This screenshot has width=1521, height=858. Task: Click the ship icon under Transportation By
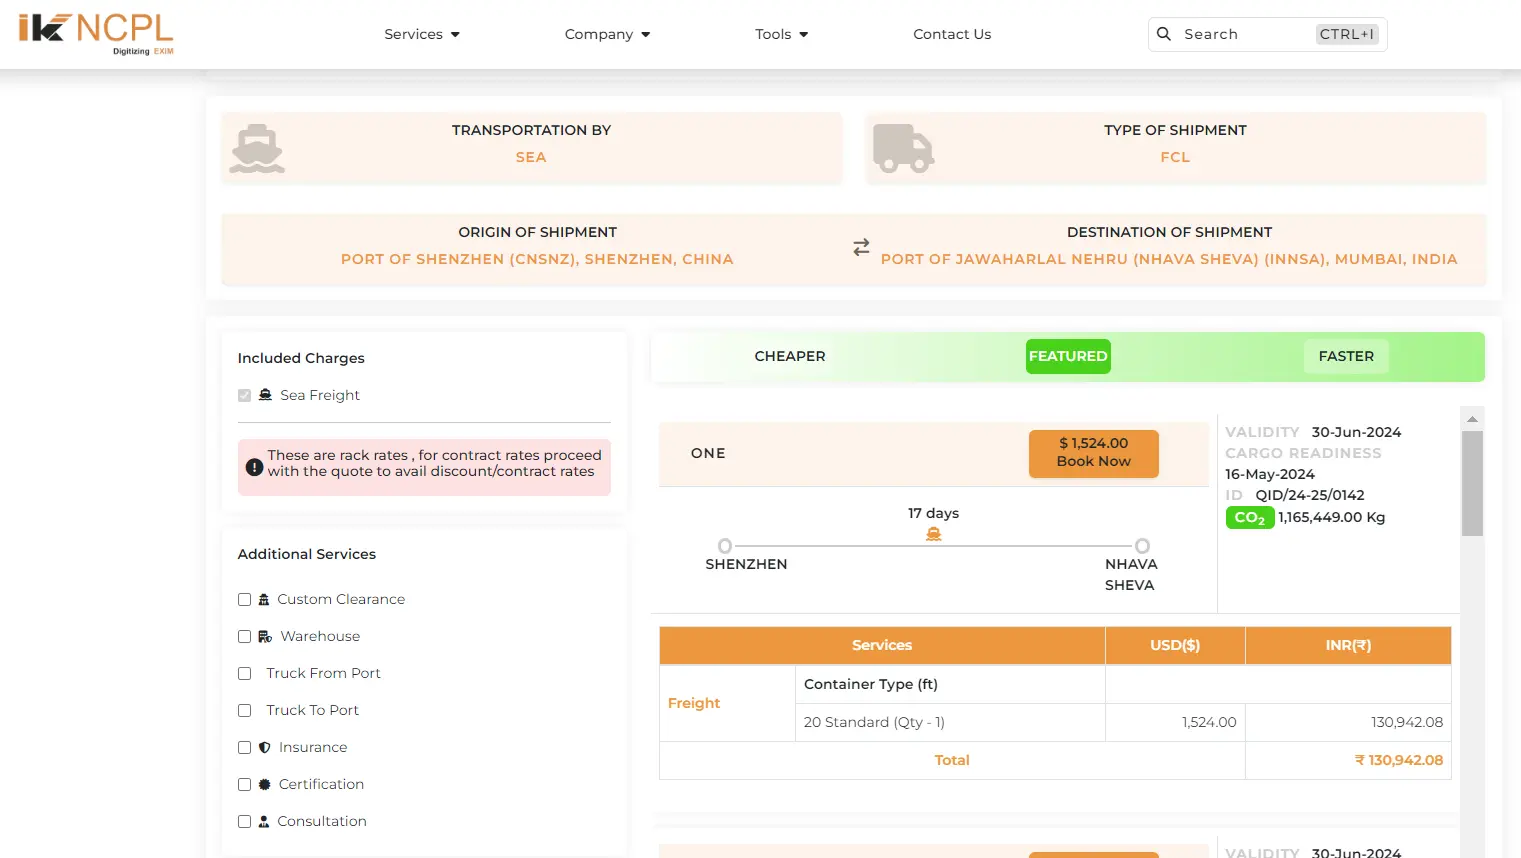(x=257, y=148)
